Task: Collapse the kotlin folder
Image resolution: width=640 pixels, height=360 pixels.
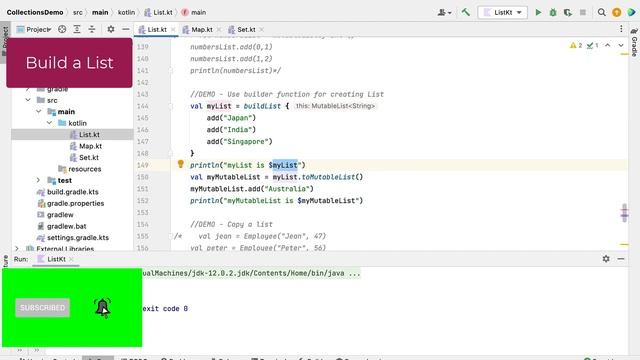Action: pos(49,123)
